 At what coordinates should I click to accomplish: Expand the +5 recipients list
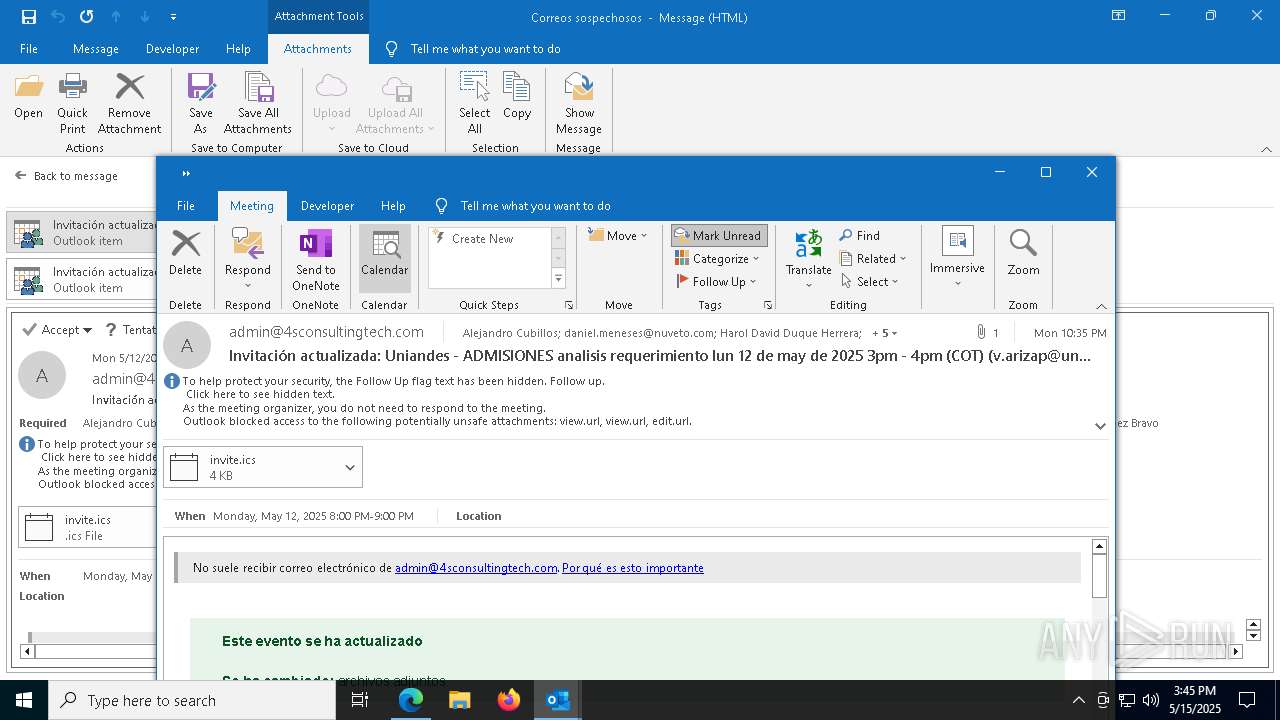pyautogui.click(x=885, y=333)
